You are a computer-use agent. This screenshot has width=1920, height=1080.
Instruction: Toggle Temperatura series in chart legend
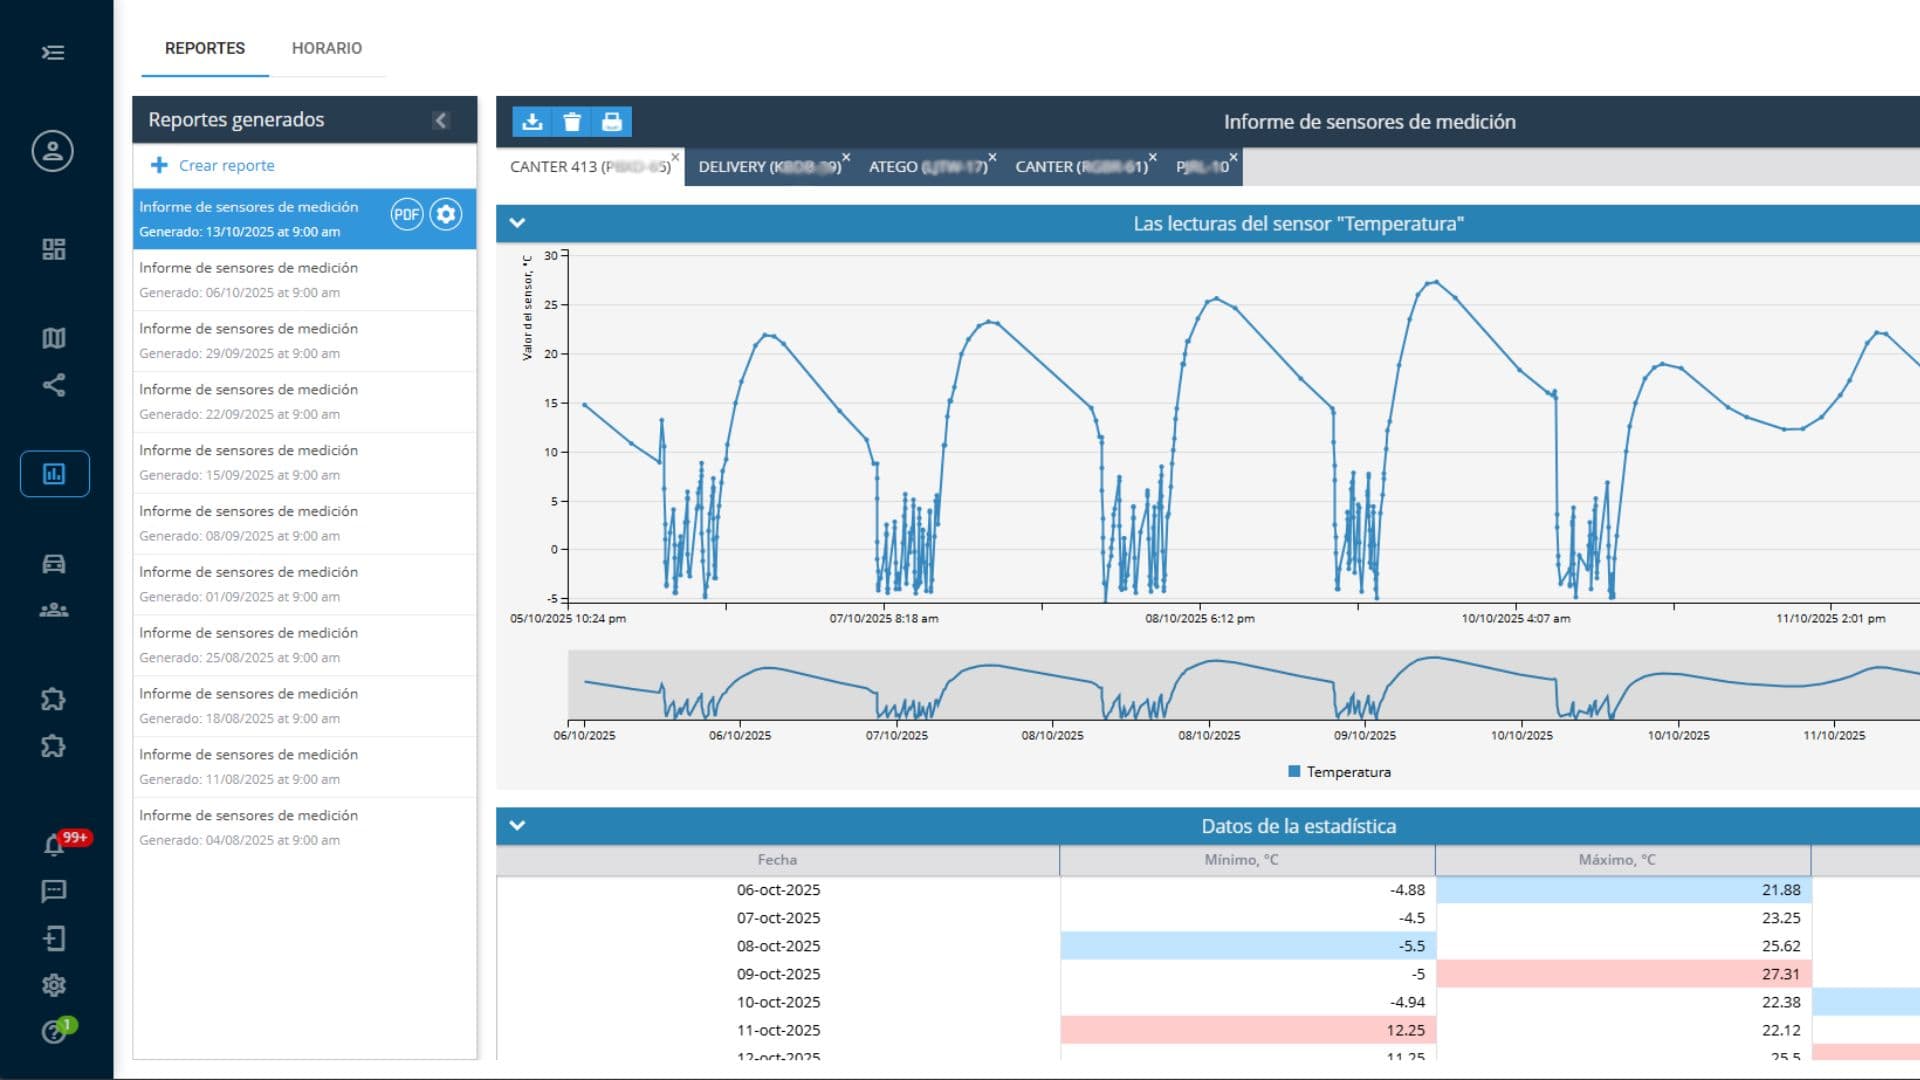(x=1339, y=772)
